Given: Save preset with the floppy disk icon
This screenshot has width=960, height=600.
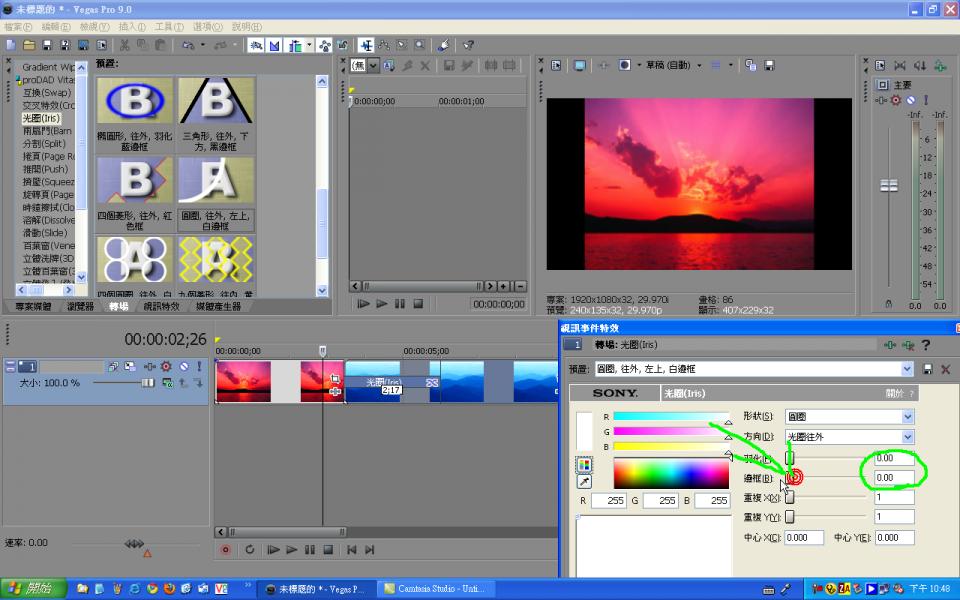Looking at the screenshot, I should [929, 369].
